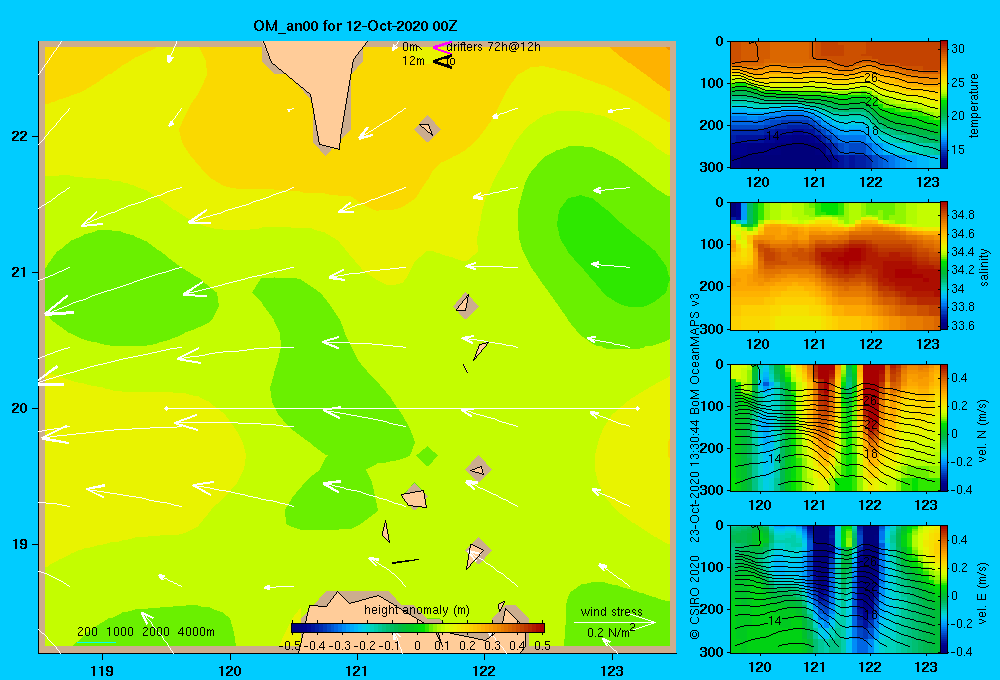
Task: Click the 'height anomaly (m)' label
Action: tap(417, 610)
